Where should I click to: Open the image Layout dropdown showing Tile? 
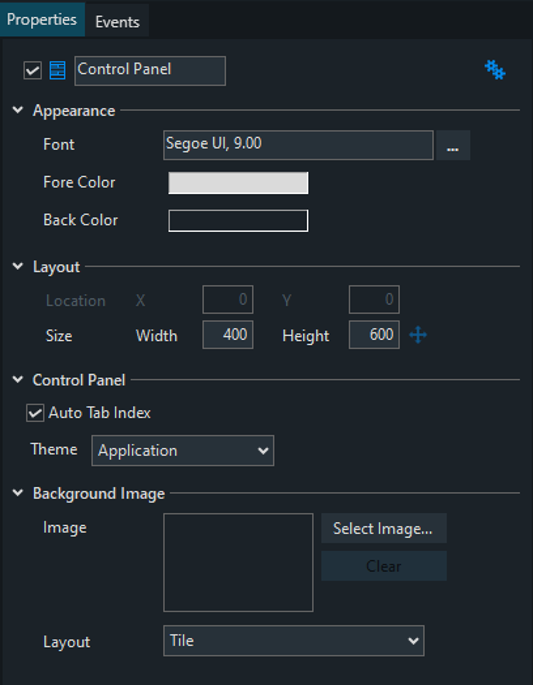point(293,641)
